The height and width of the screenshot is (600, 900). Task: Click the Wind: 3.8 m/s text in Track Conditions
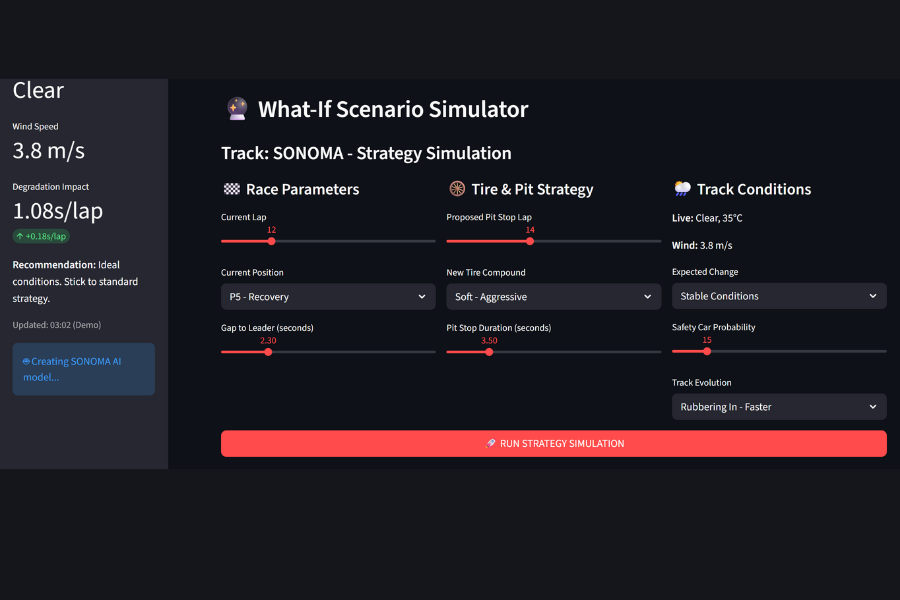coord(702,245)
